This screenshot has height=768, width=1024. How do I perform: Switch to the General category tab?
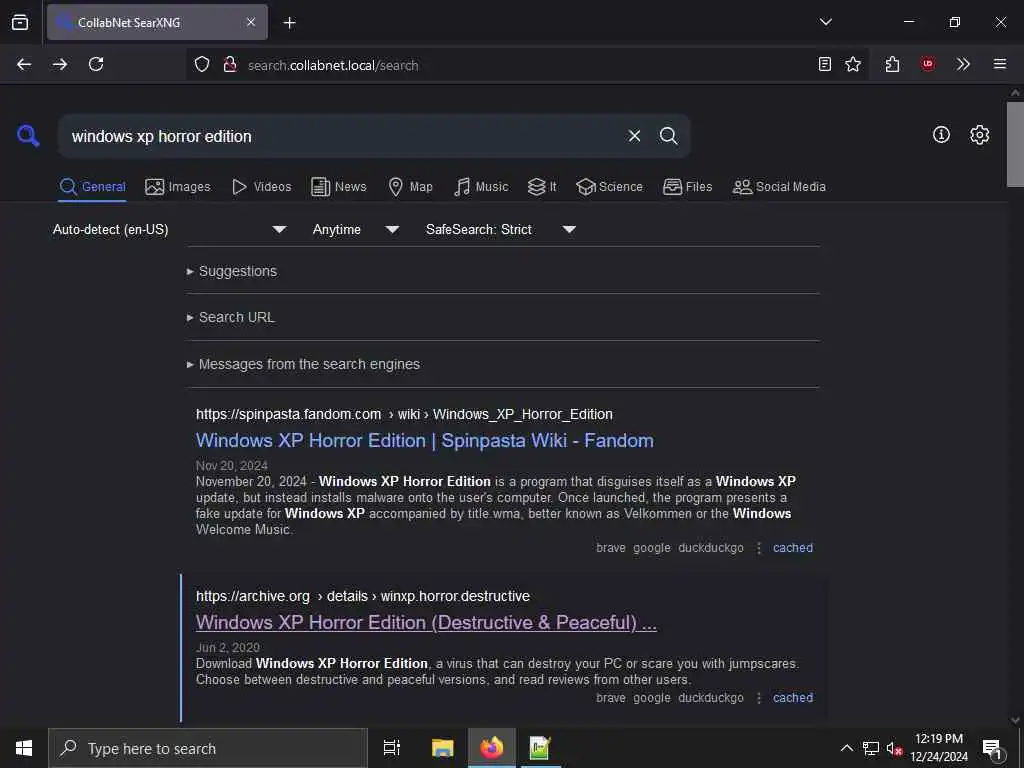(92, 187)
